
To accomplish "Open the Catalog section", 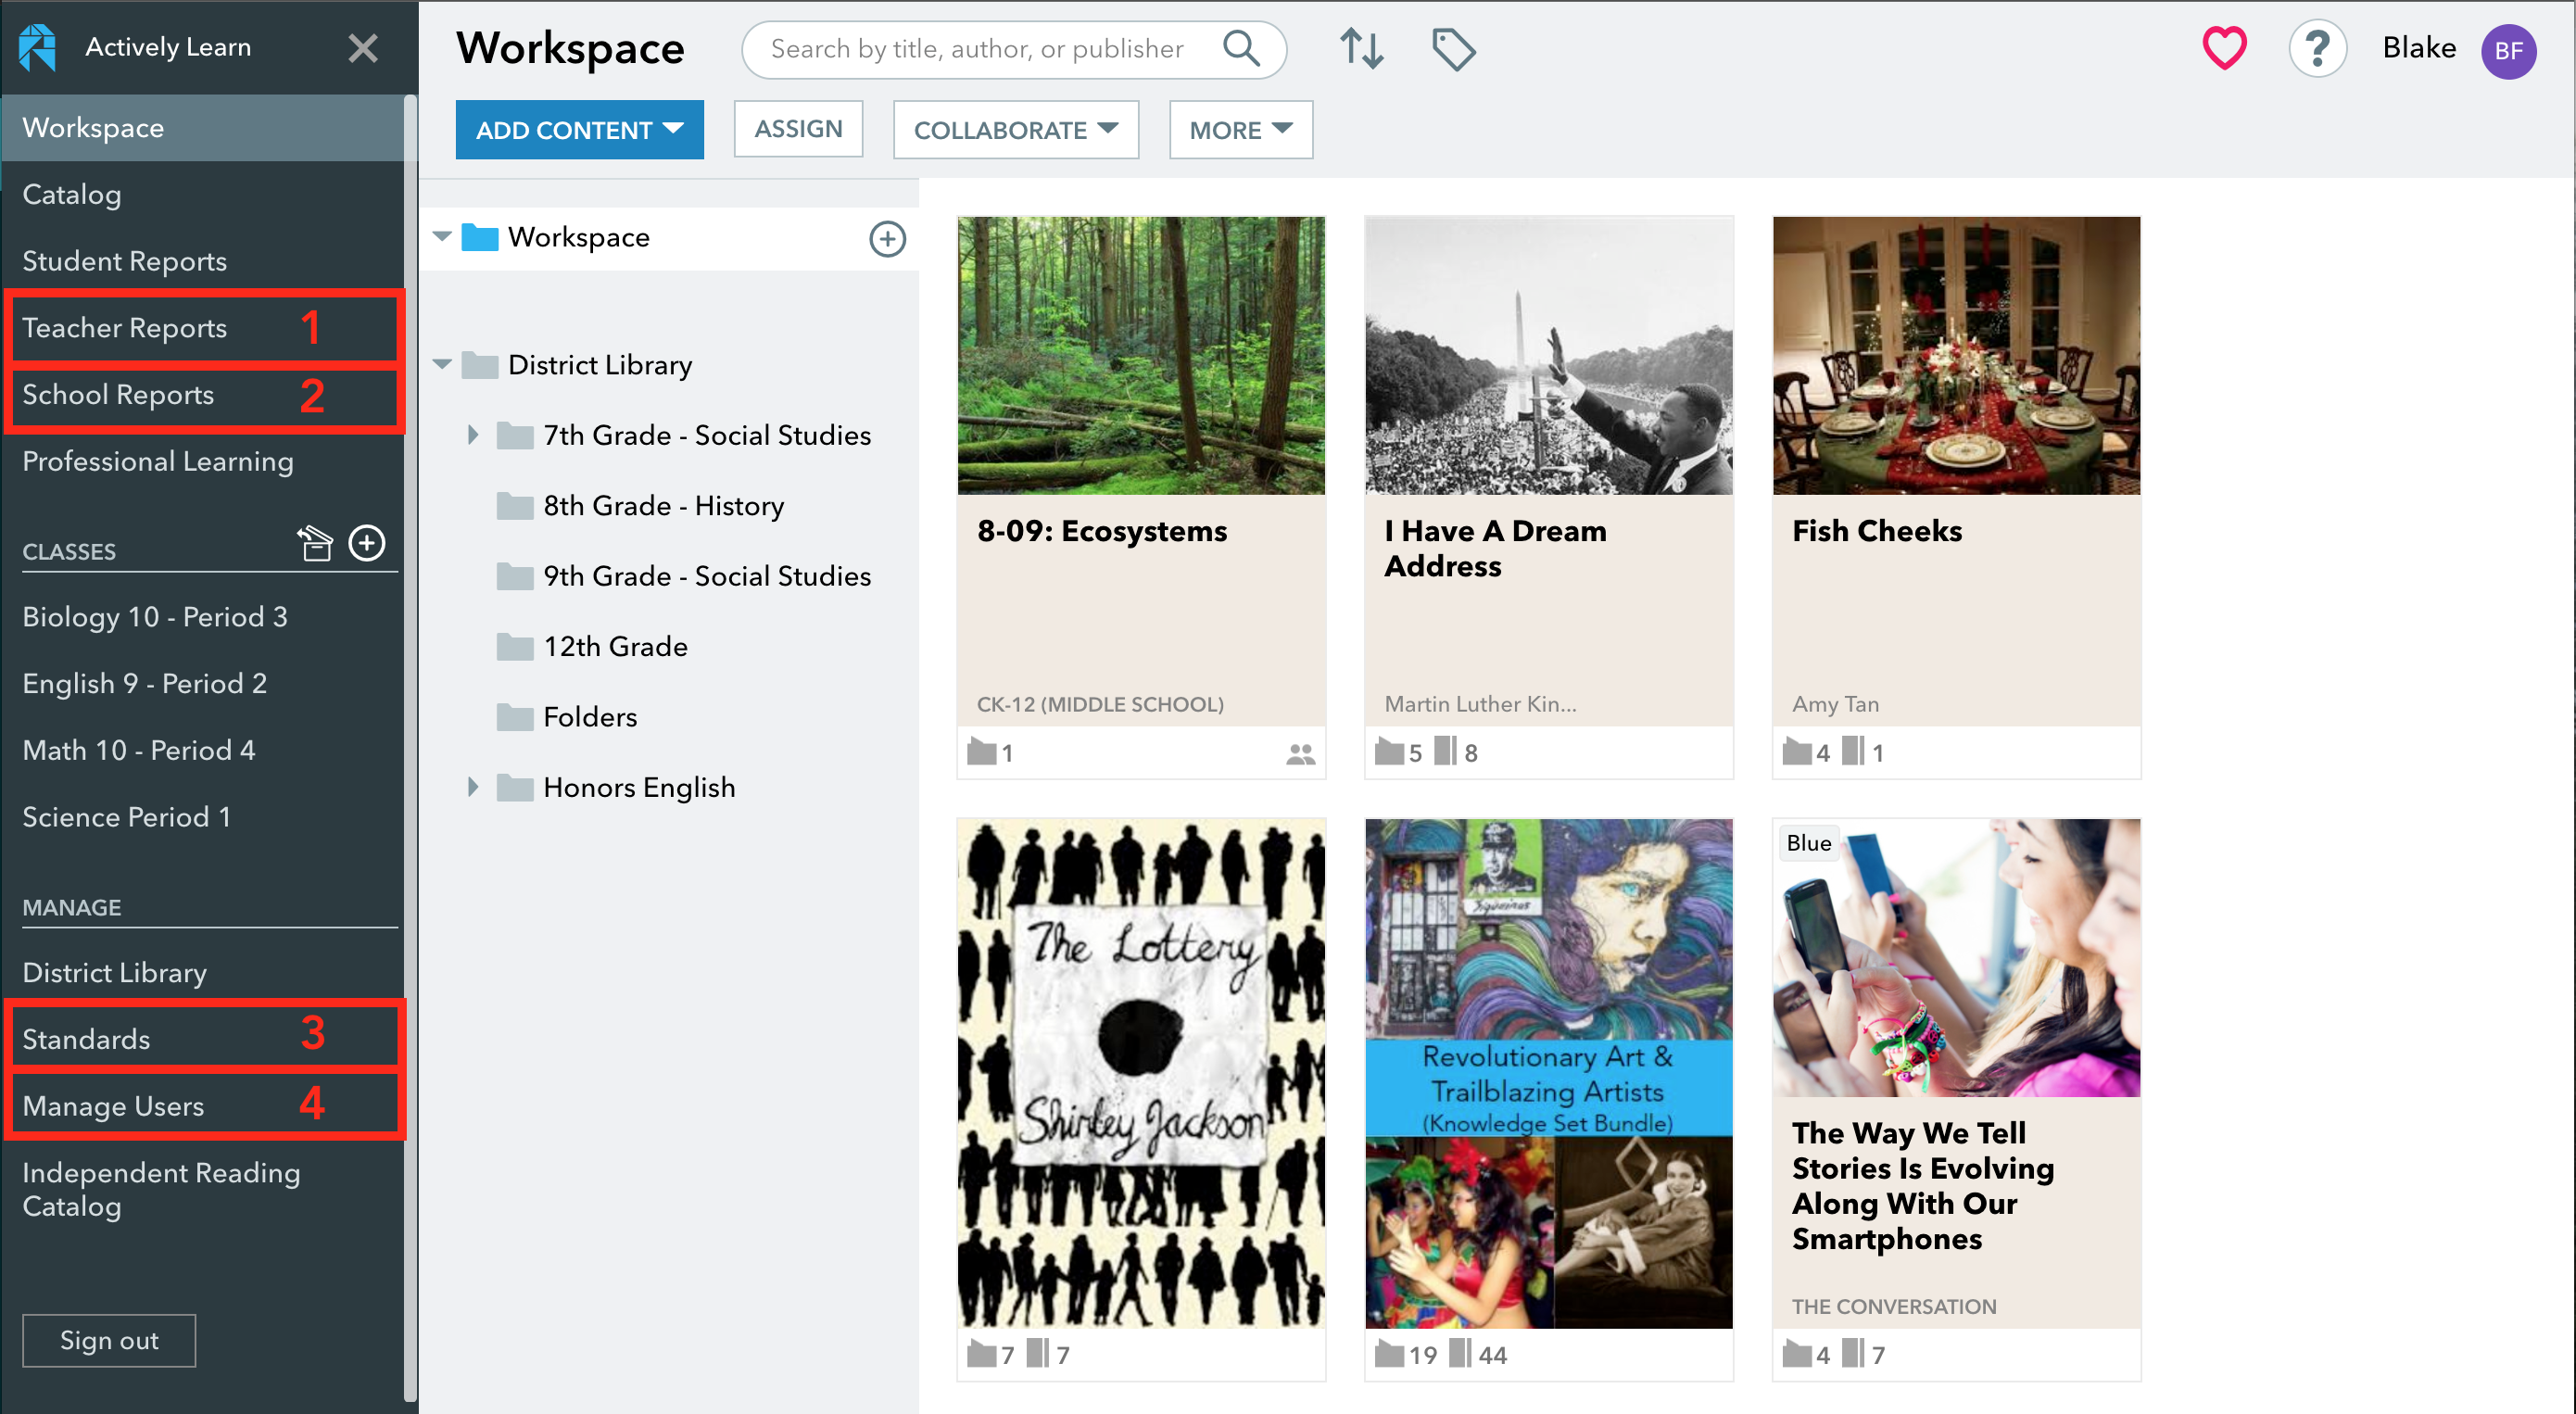I will [x=71, y=194].
